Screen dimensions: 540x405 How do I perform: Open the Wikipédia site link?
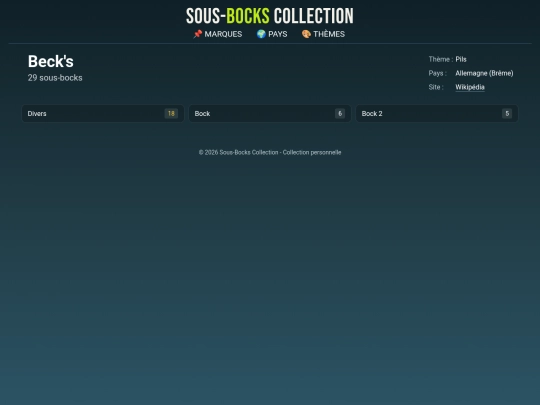(470, 87)
